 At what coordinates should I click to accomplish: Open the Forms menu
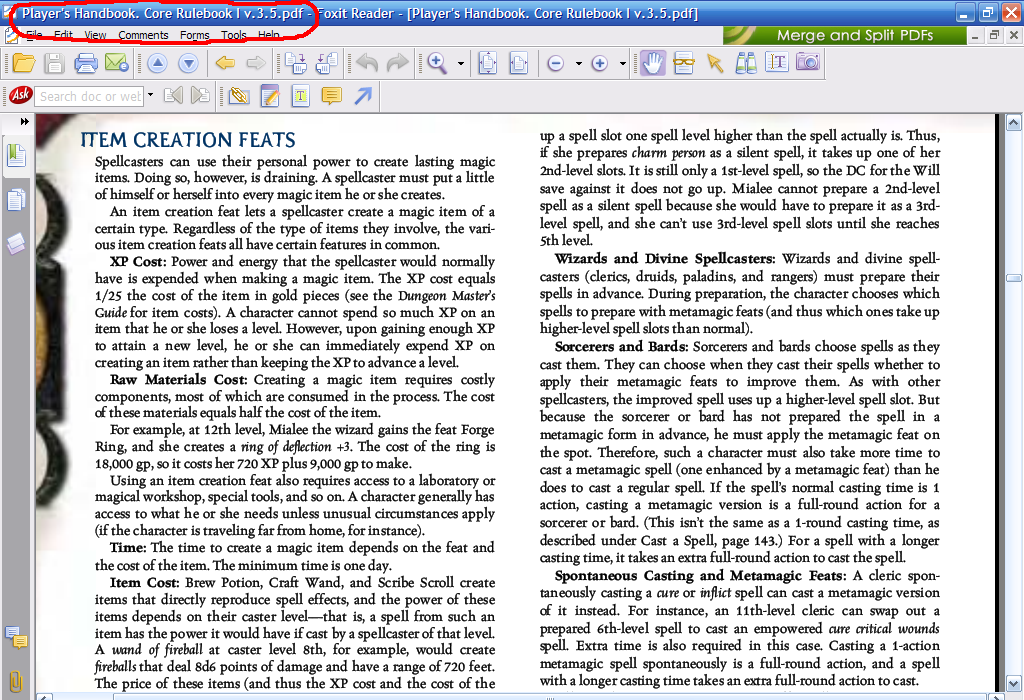click(195, 35)
